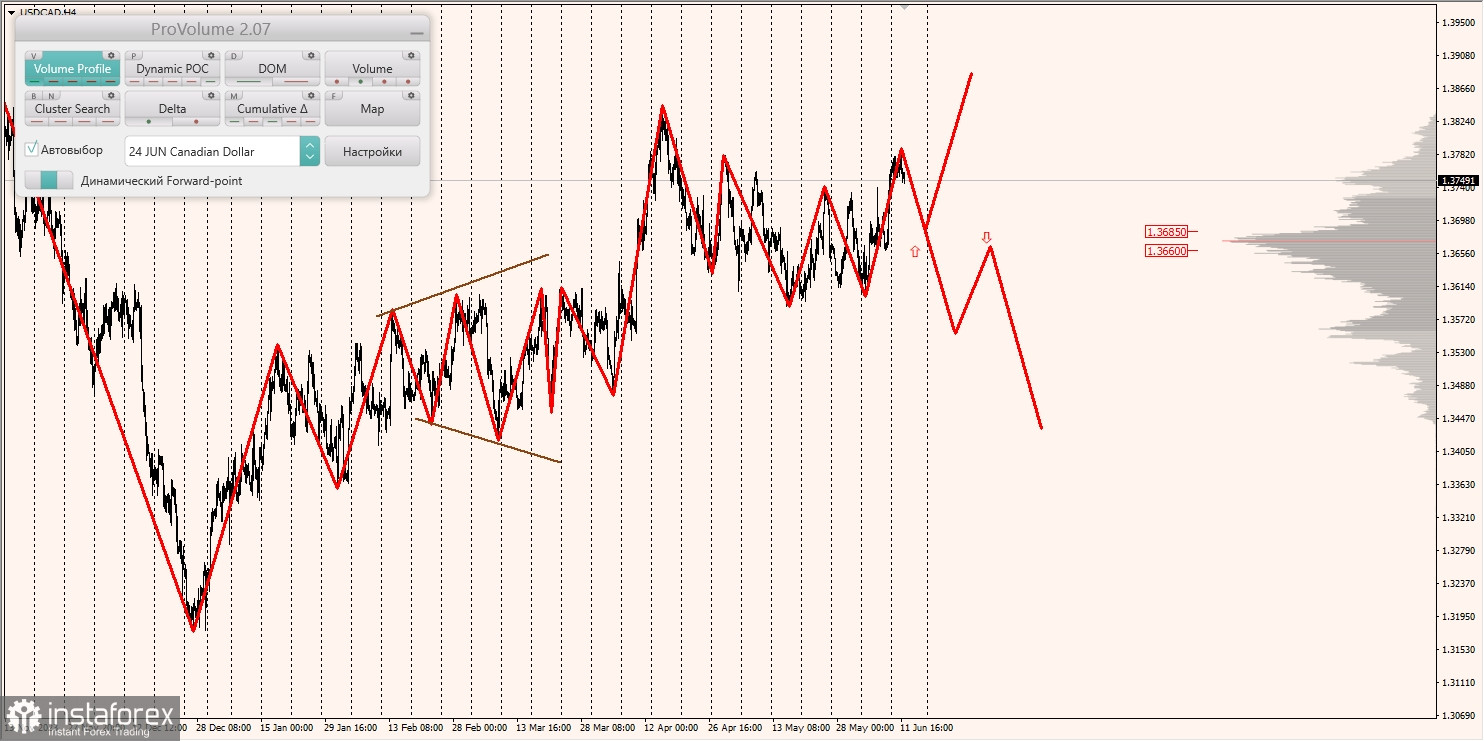Expand the USDCAD,H4 chart menu triangle

coord(11,12)
